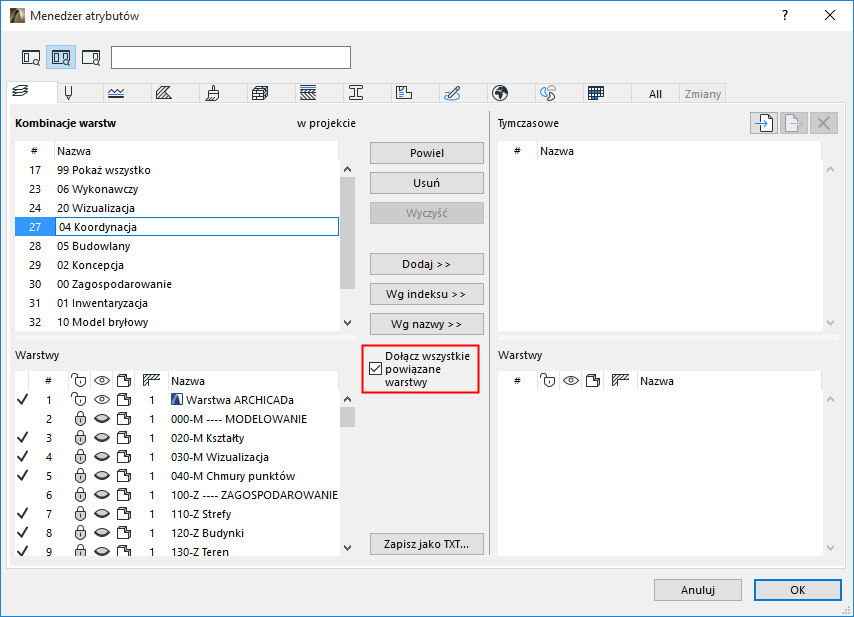Open the globe Cities tab
This screenshot has height=617, width=854.
500,93
